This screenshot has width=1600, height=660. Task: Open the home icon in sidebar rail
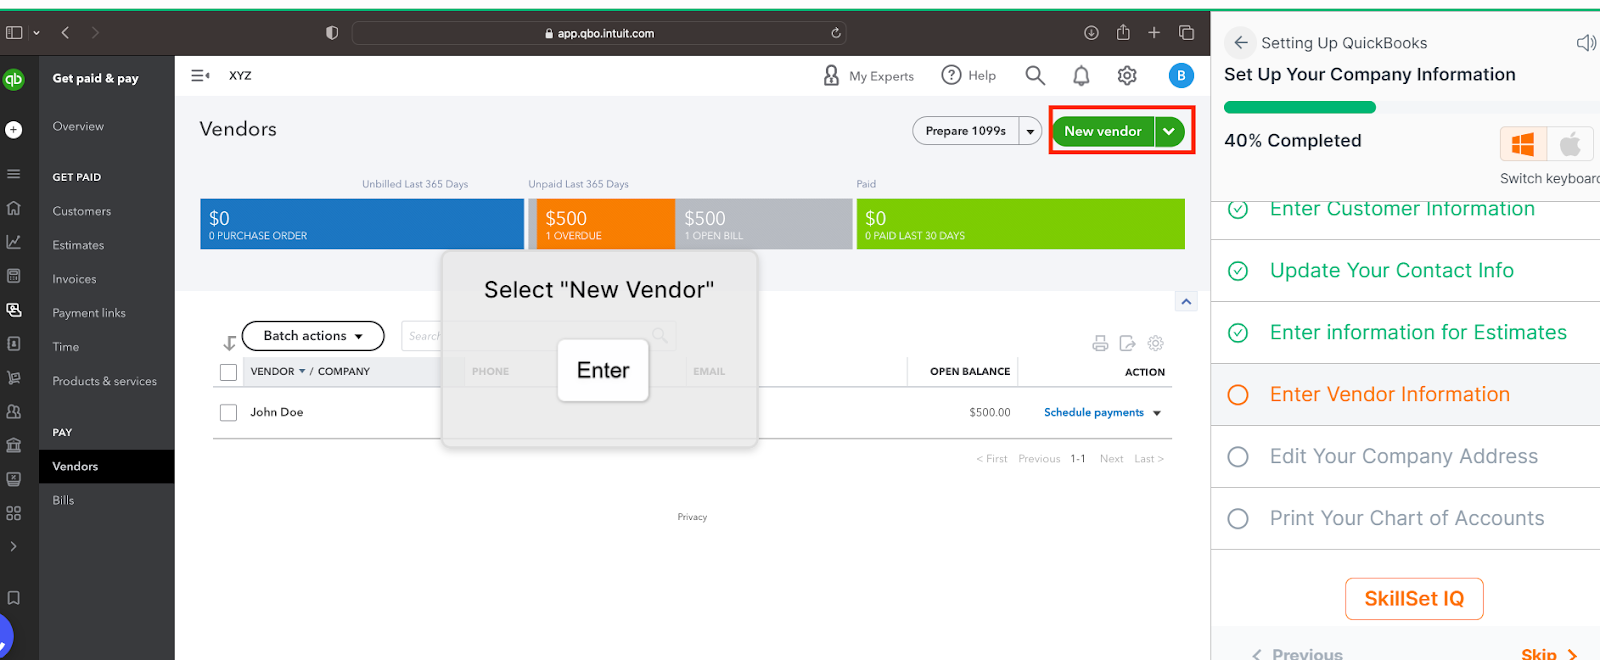coord(14,208)
